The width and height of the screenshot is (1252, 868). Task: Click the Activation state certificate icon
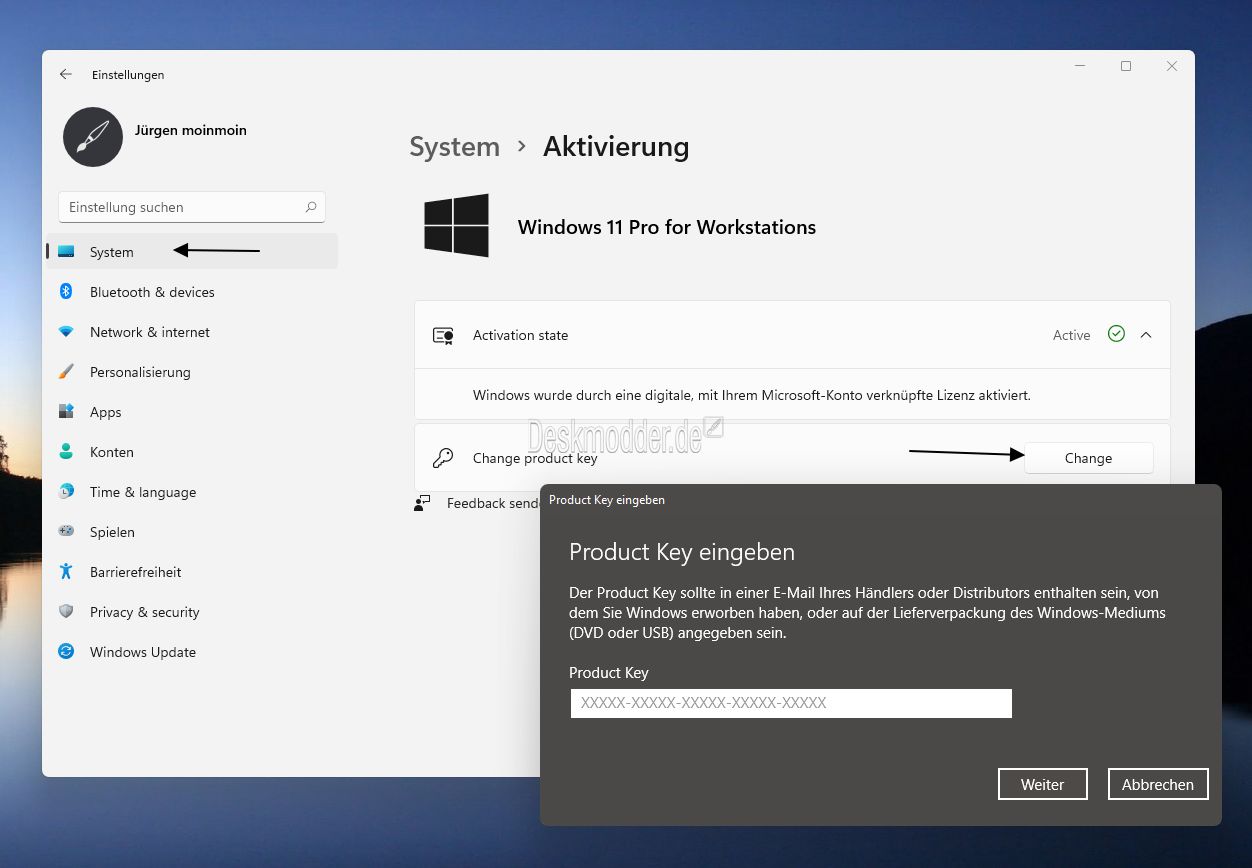coord(443,335)
